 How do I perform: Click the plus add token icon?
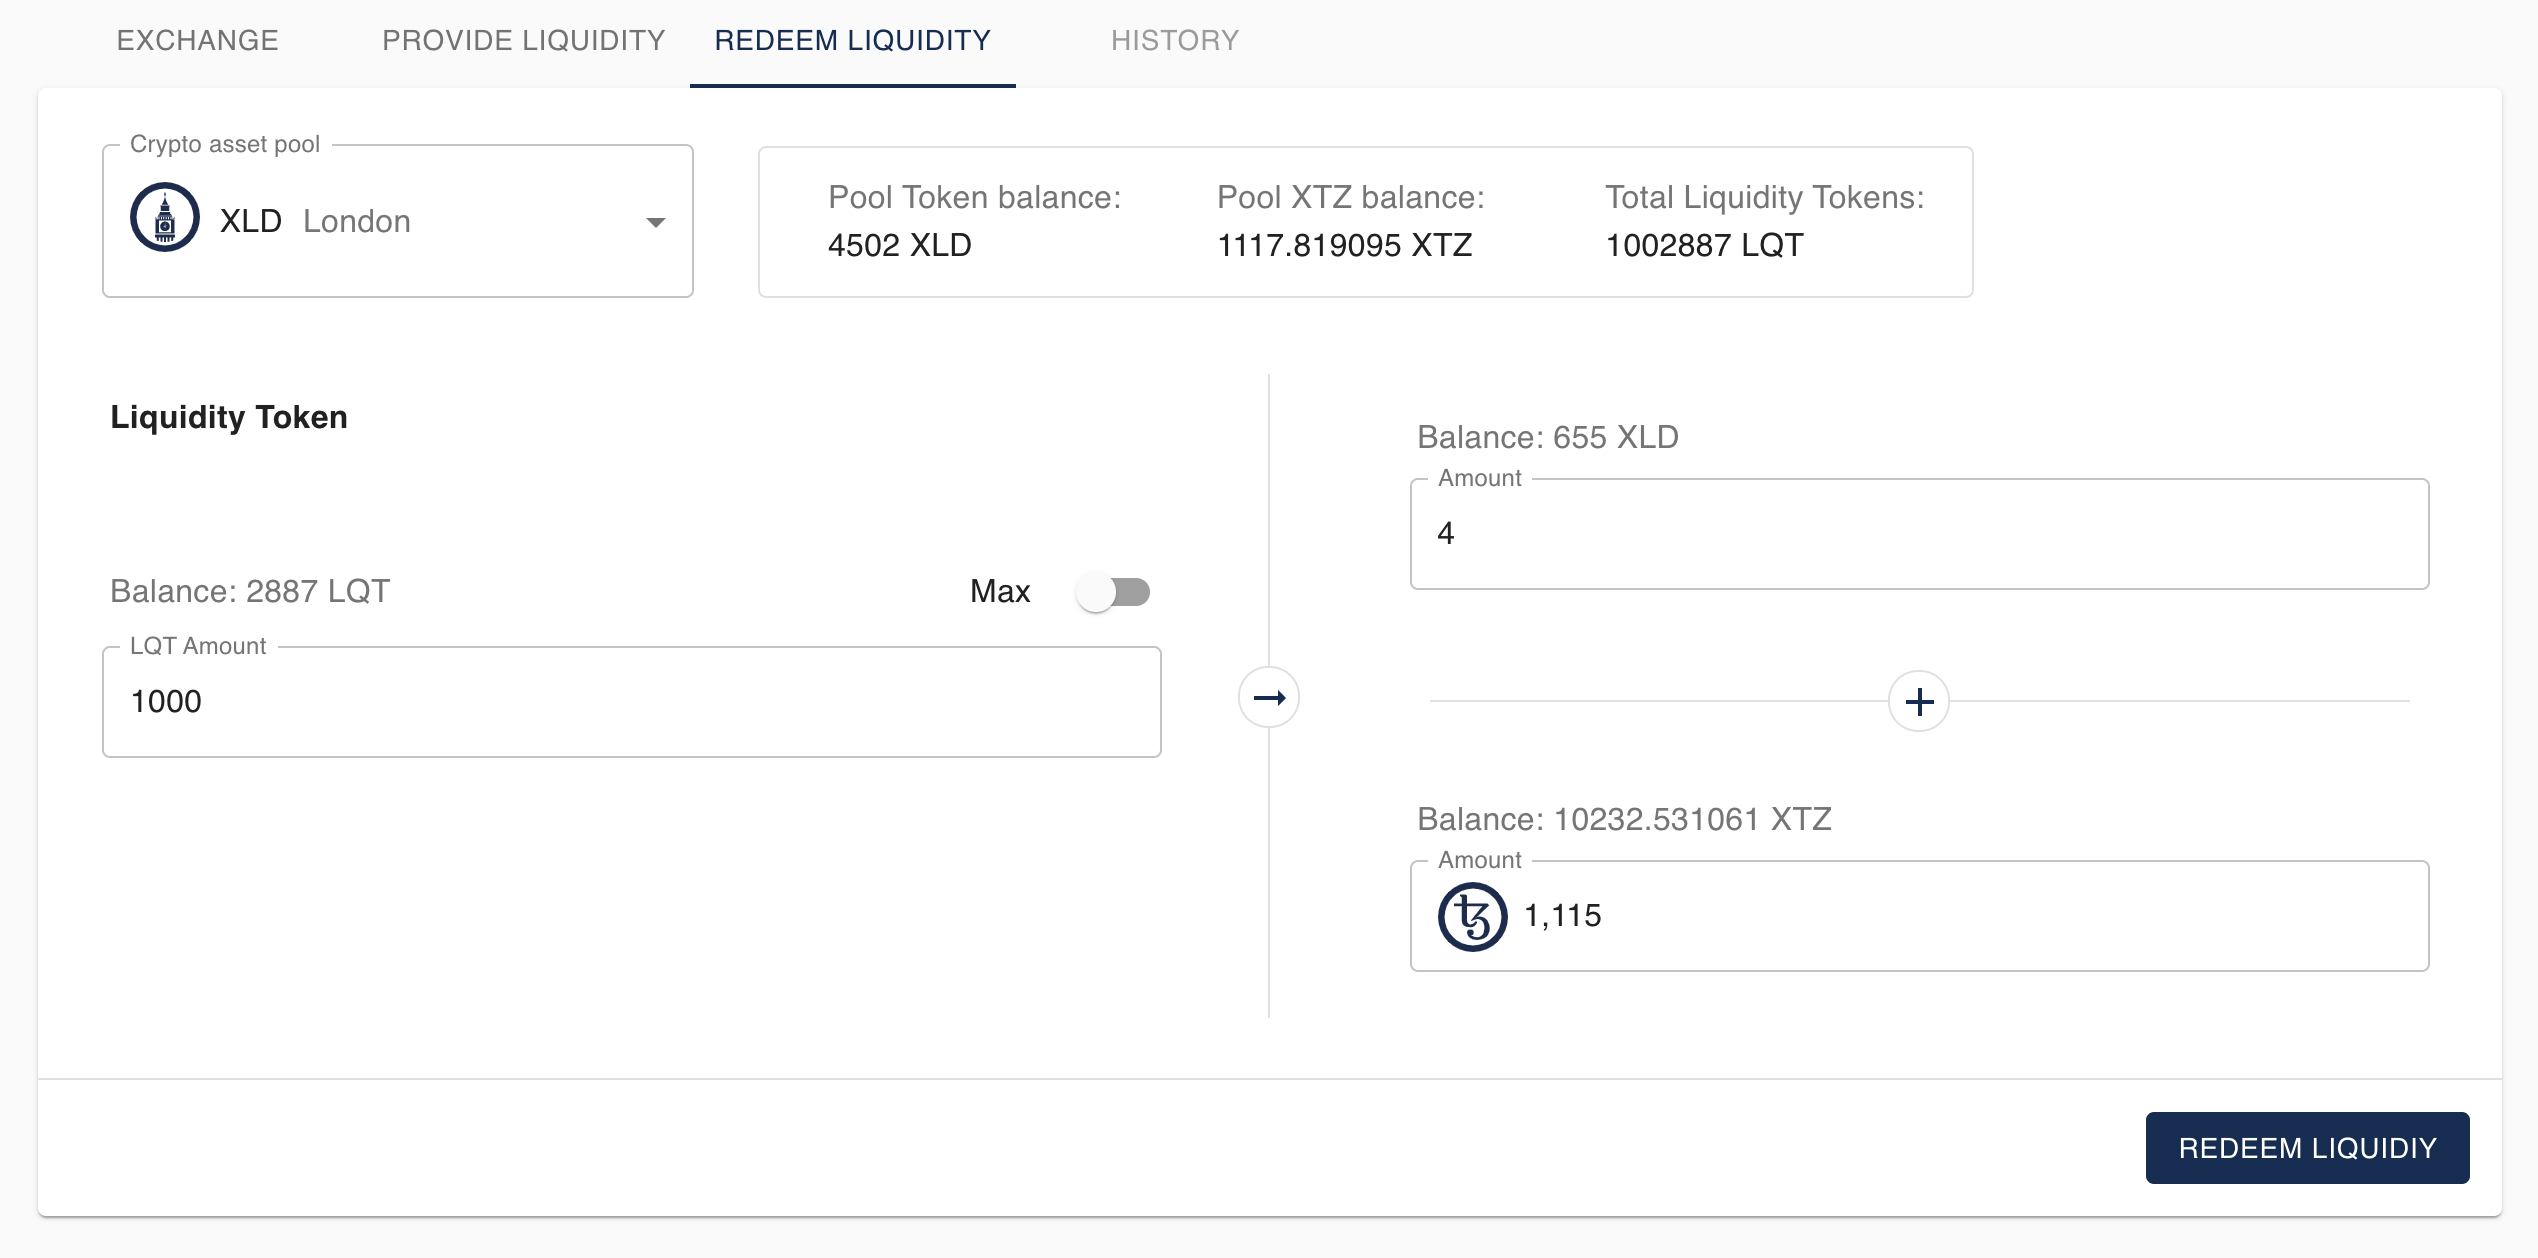click(1918, 701)
